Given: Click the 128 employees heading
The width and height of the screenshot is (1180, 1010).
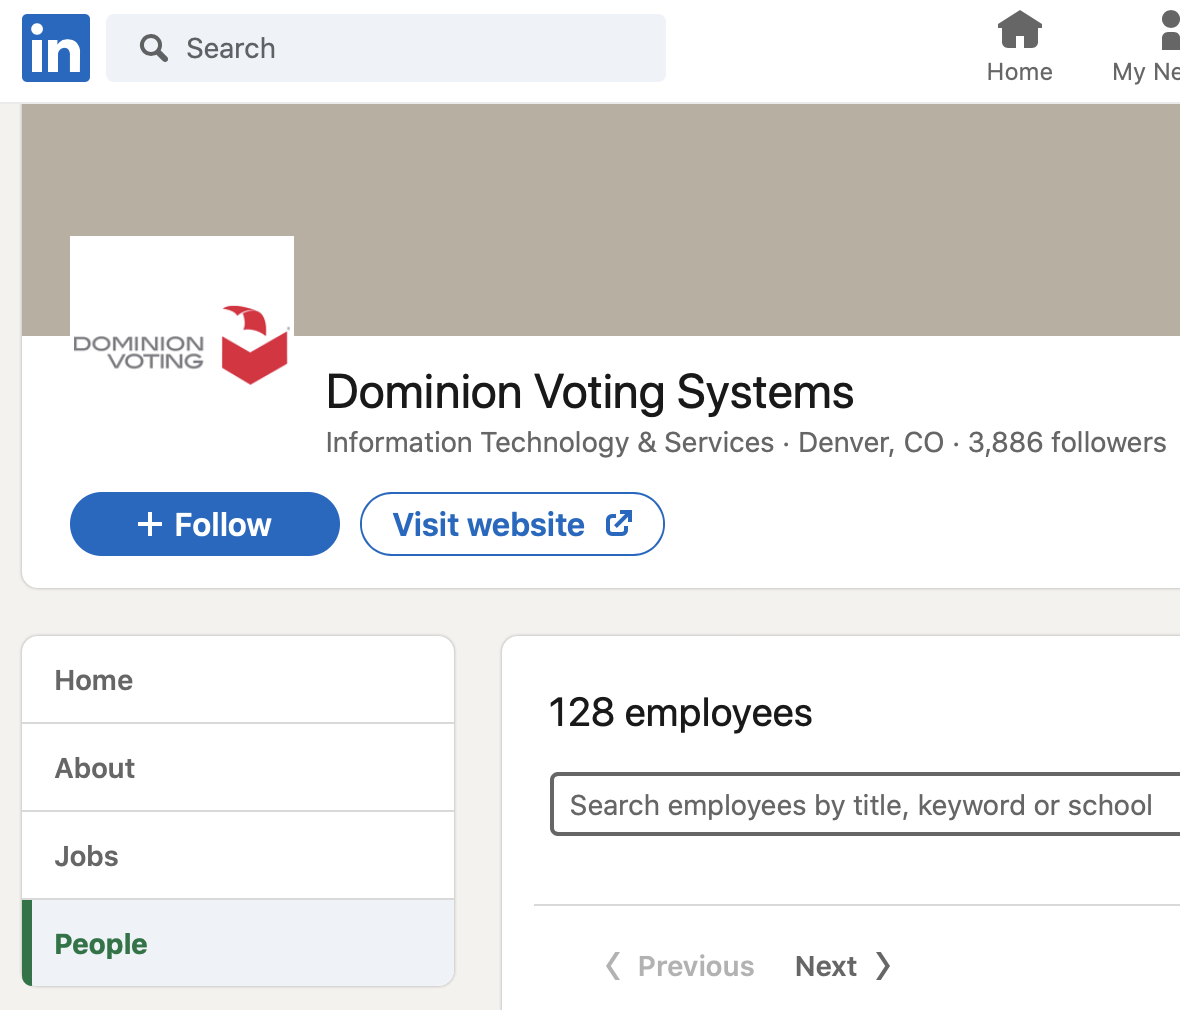Looking at the screenshot, I should pyautogui.click(x=680, y=712).
